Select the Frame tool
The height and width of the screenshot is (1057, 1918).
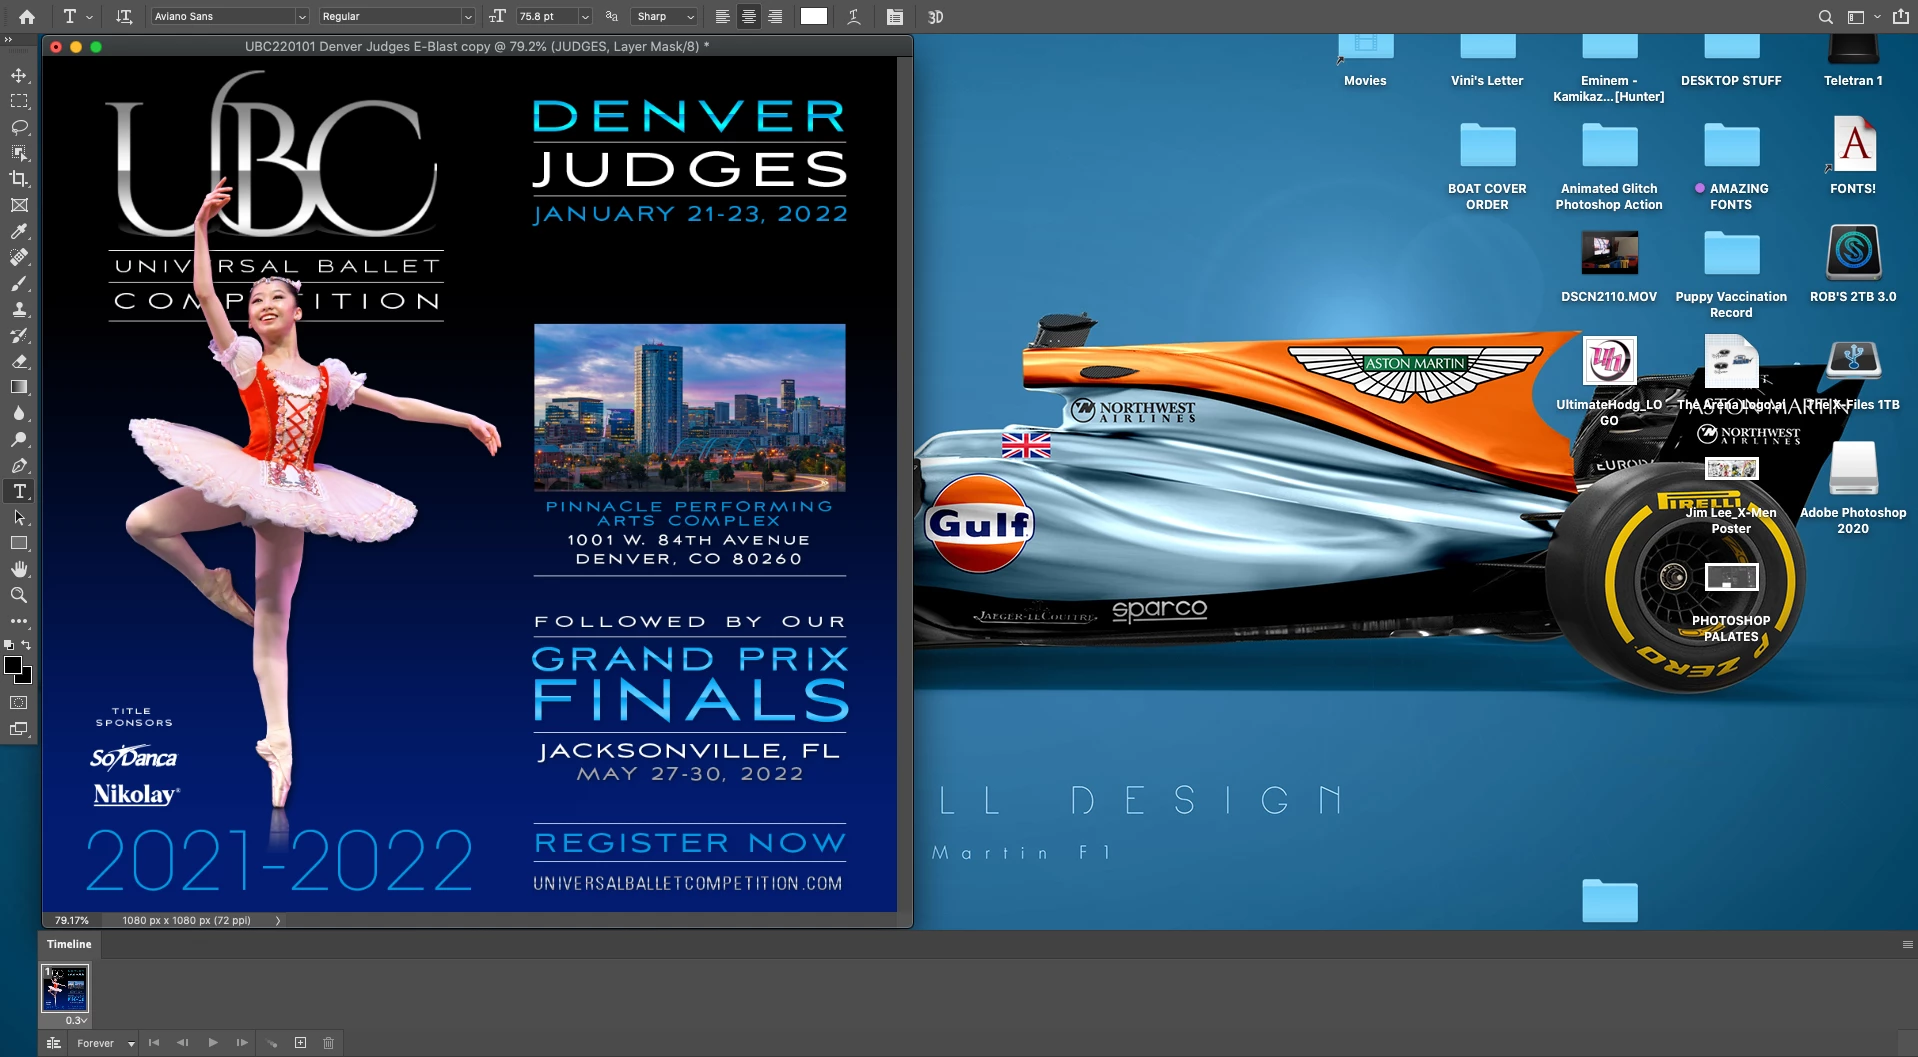19,205
